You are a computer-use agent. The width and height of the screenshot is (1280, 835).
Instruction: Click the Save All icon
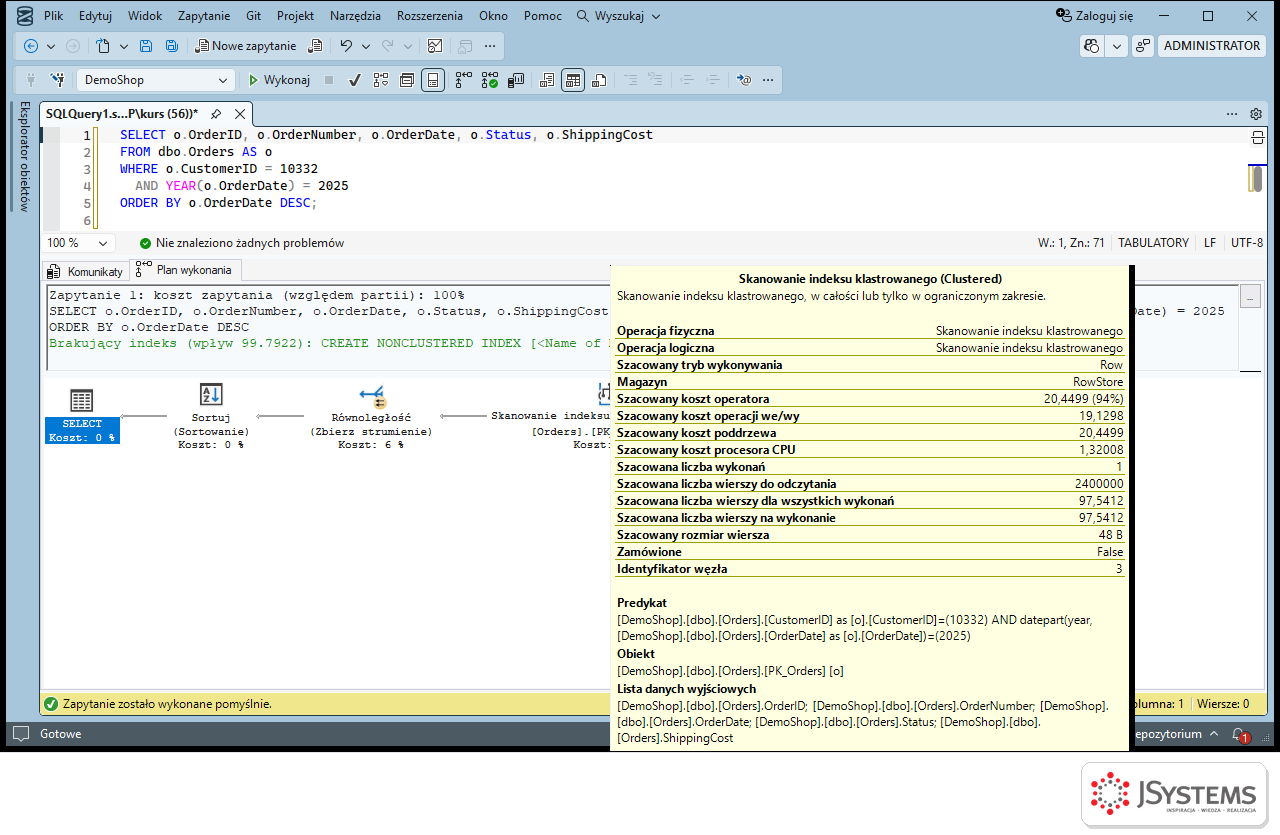pyautogui.click(x=171, y=46)
